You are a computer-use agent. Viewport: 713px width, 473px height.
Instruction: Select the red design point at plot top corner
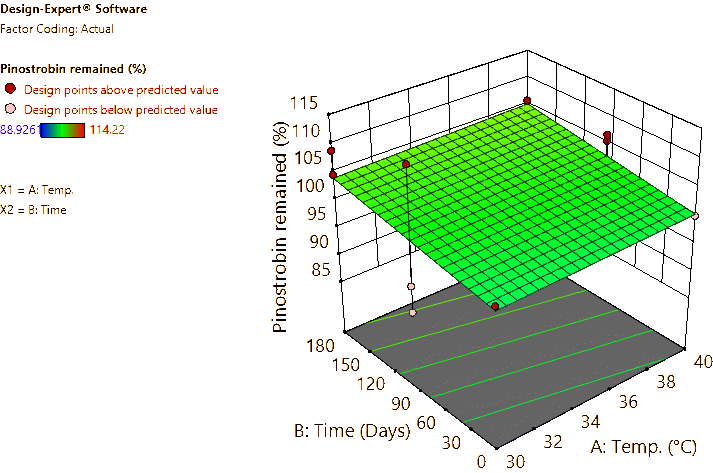point(528,101)
